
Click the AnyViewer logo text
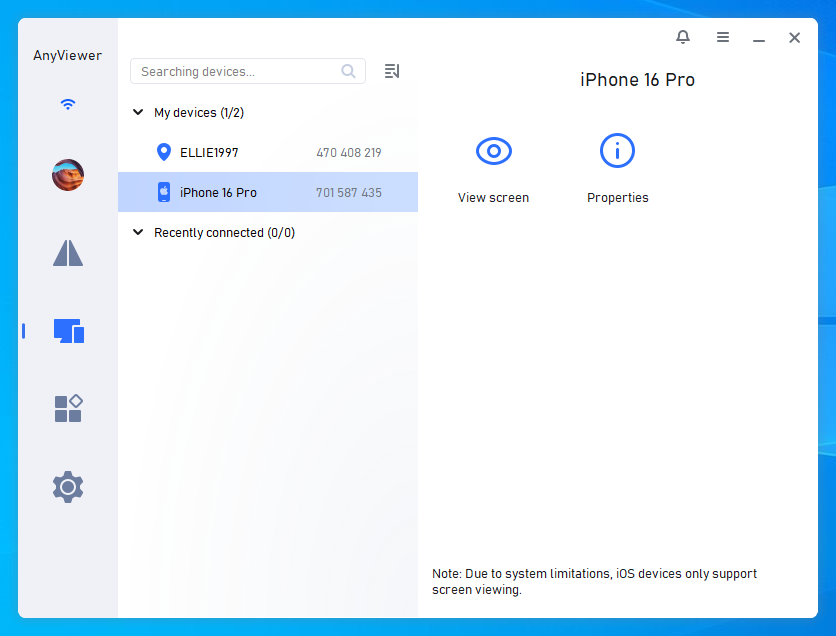coord(68,55)
